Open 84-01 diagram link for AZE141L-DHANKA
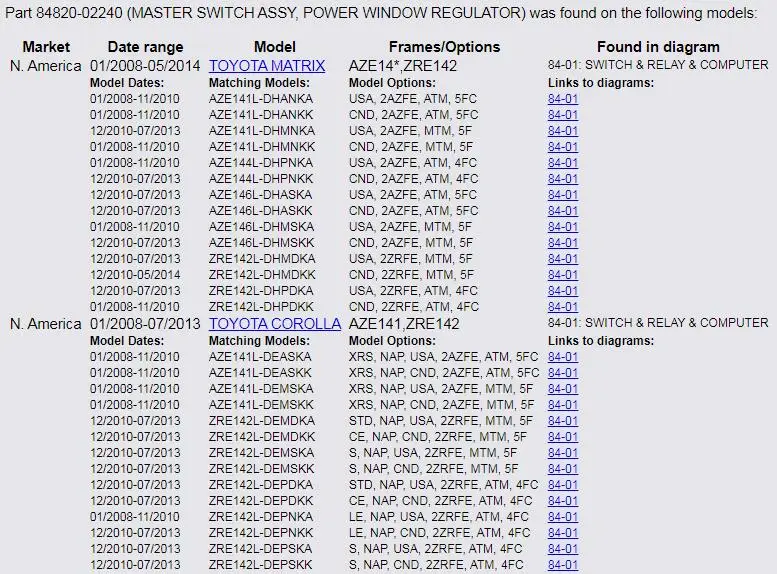This screenshot has width=777, height=574. pos(563,99)
